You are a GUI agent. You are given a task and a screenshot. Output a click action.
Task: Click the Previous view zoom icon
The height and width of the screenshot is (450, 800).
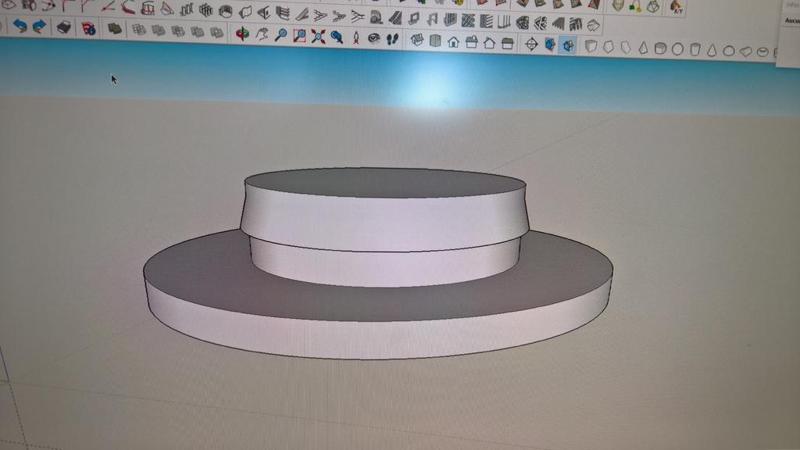(337, 37)
